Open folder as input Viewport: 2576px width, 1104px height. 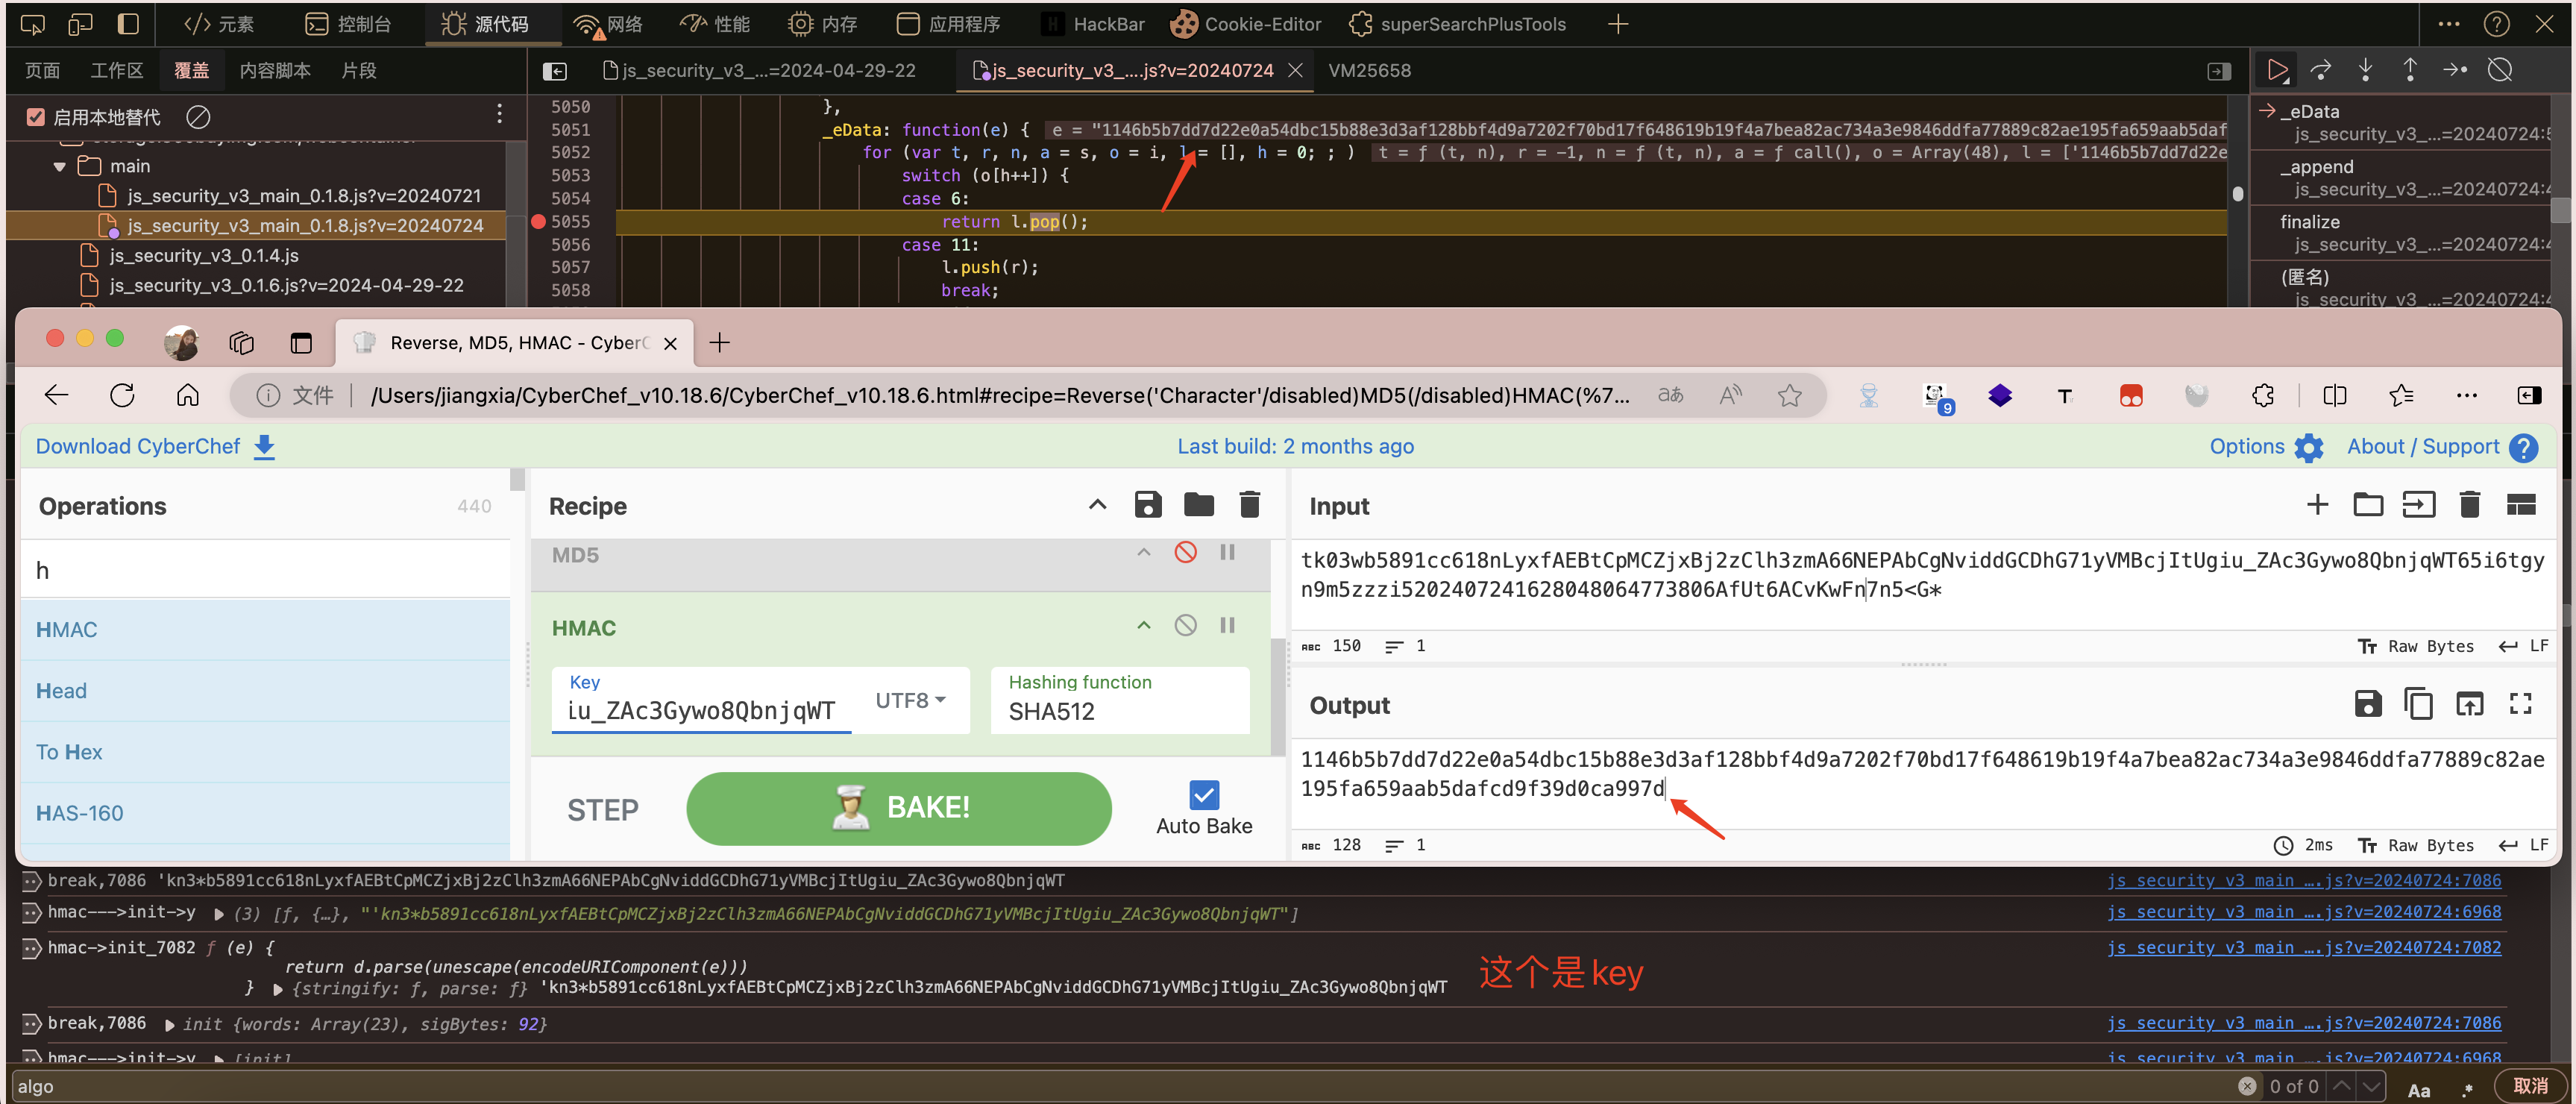click(2367, 505)
